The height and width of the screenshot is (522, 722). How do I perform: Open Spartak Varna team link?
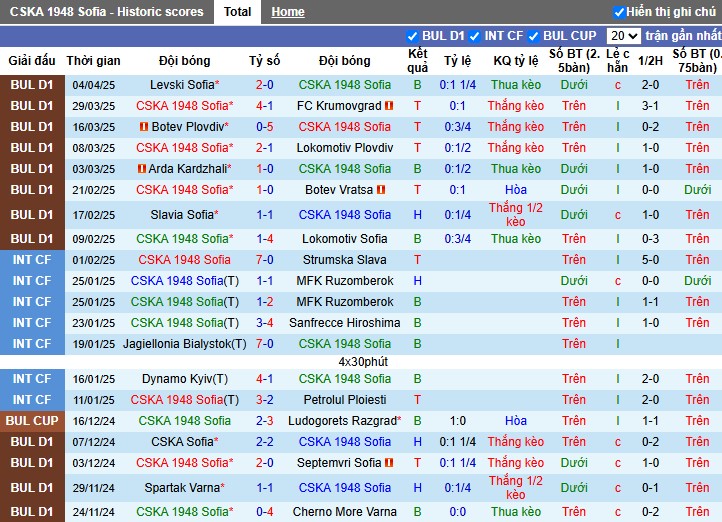coord(182,487)
